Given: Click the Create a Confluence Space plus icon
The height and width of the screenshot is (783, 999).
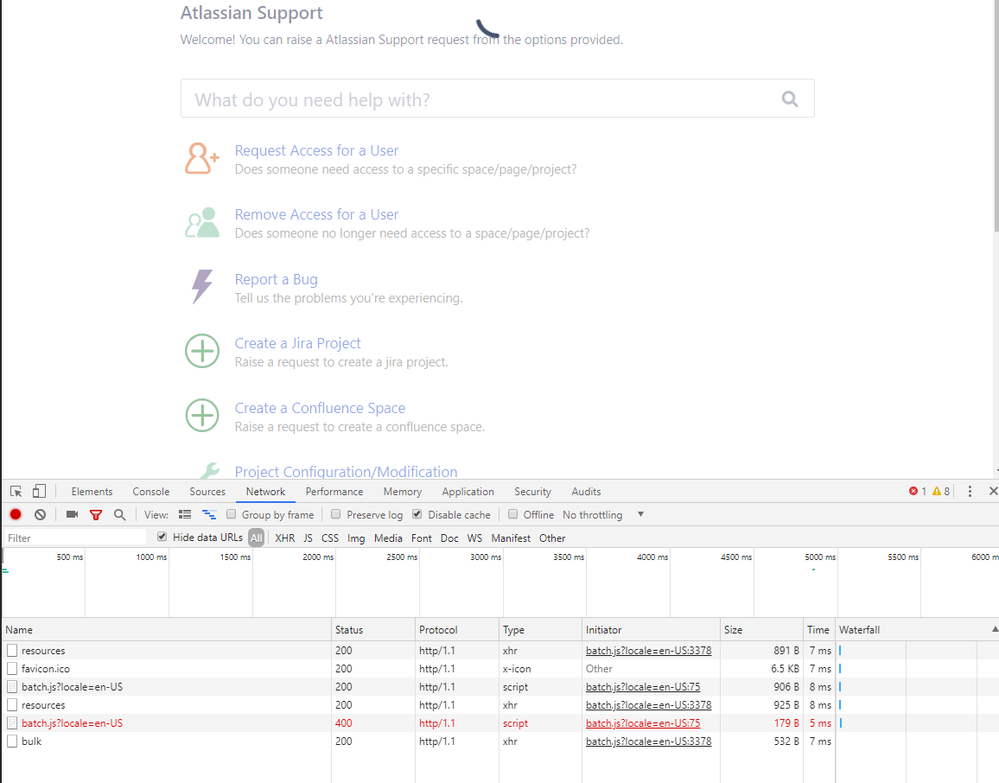Looking at the screenshot, I should [x=202, y=415].
